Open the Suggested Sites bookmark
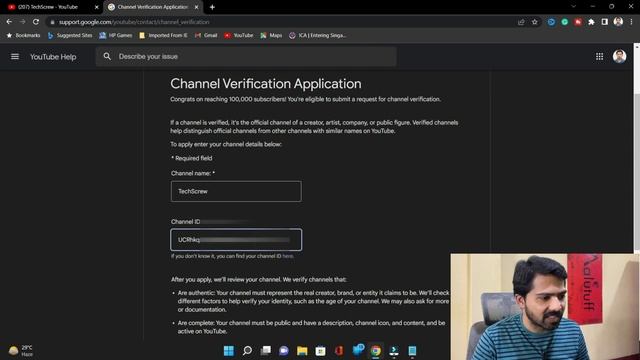The width and height of the screenshot is (640, 360). coord(70,36)
